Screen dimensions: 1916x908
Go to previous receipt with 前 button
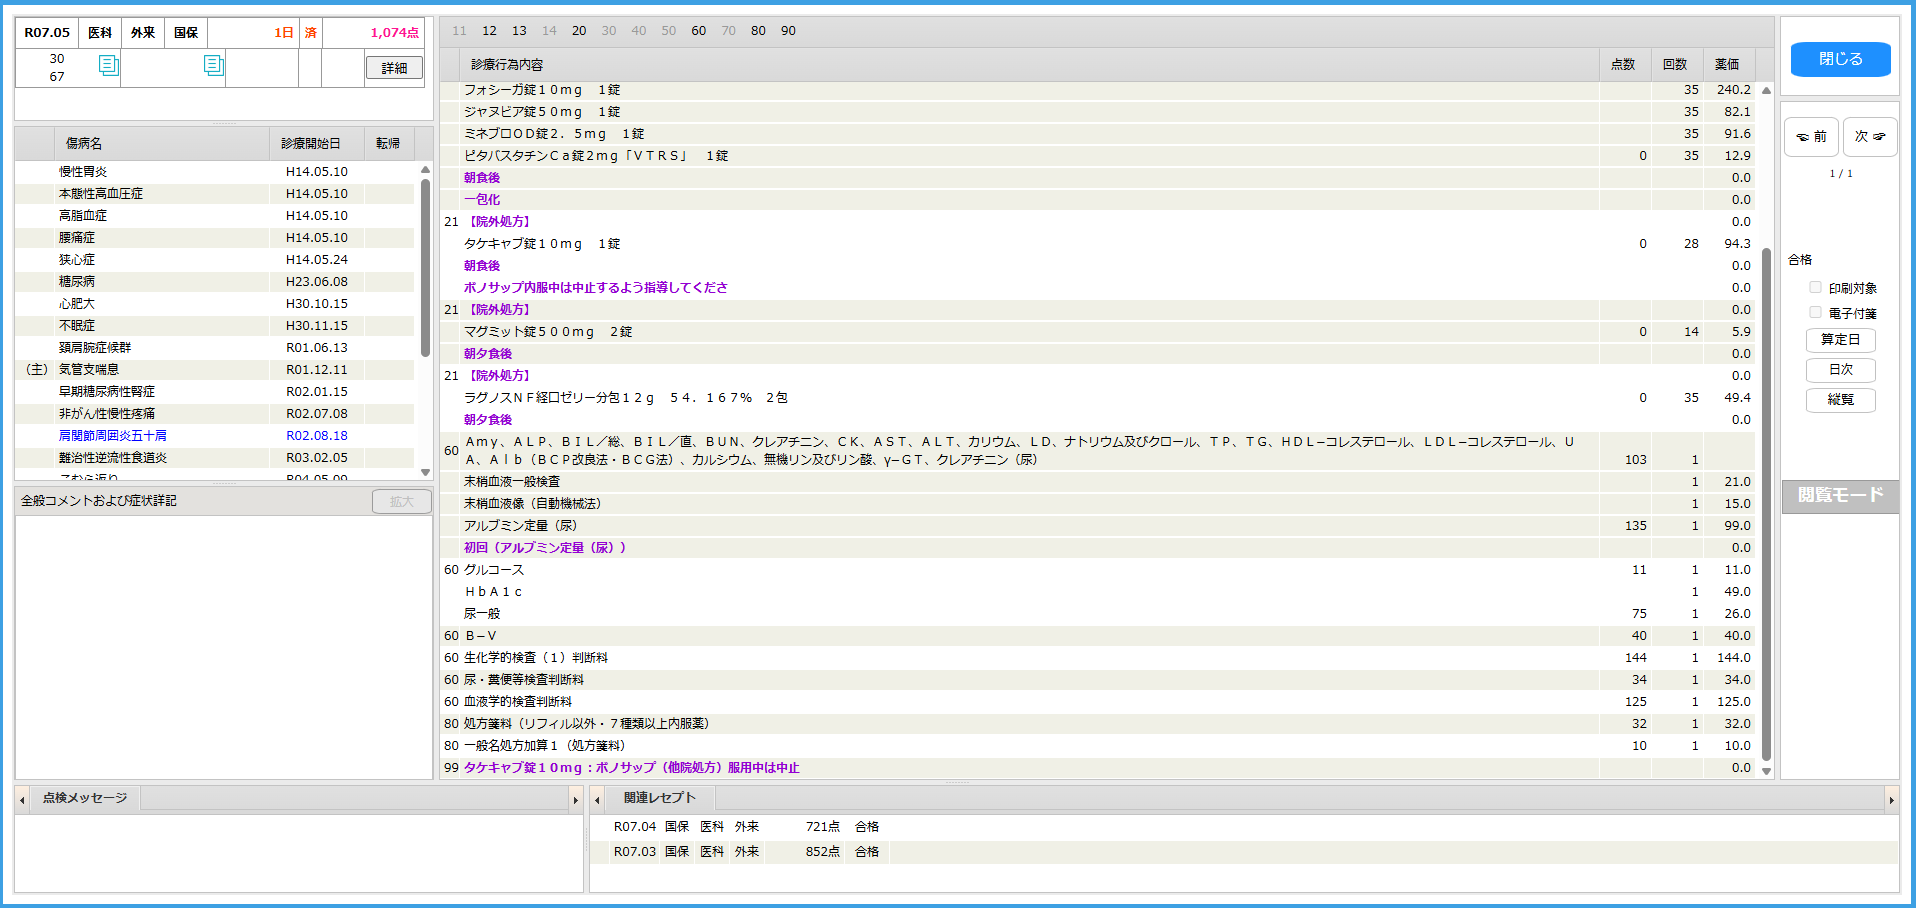point(1811,136)
